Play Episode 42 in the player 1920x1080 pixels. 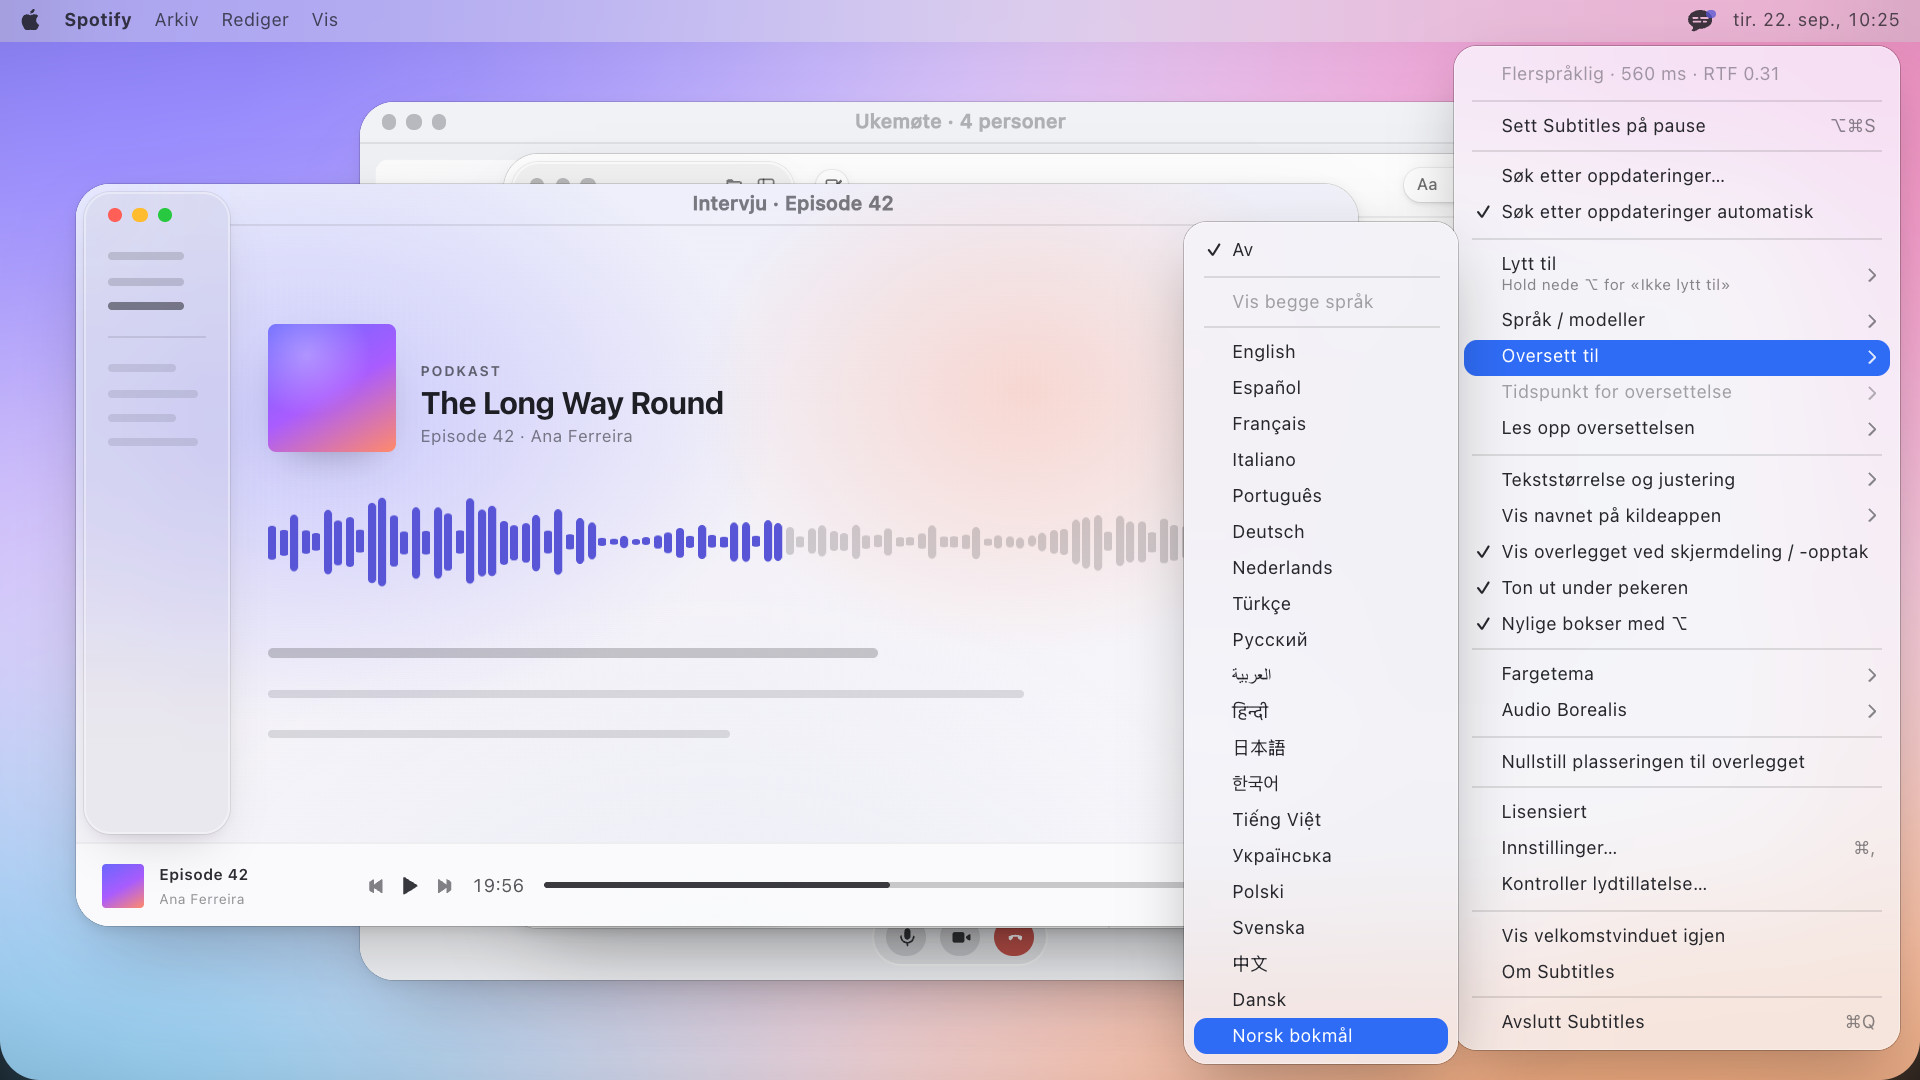click(409, 886)
